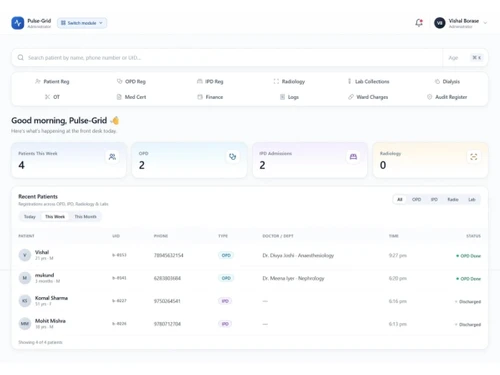Open Lab Collections shortcut

[x=368, y=81]
